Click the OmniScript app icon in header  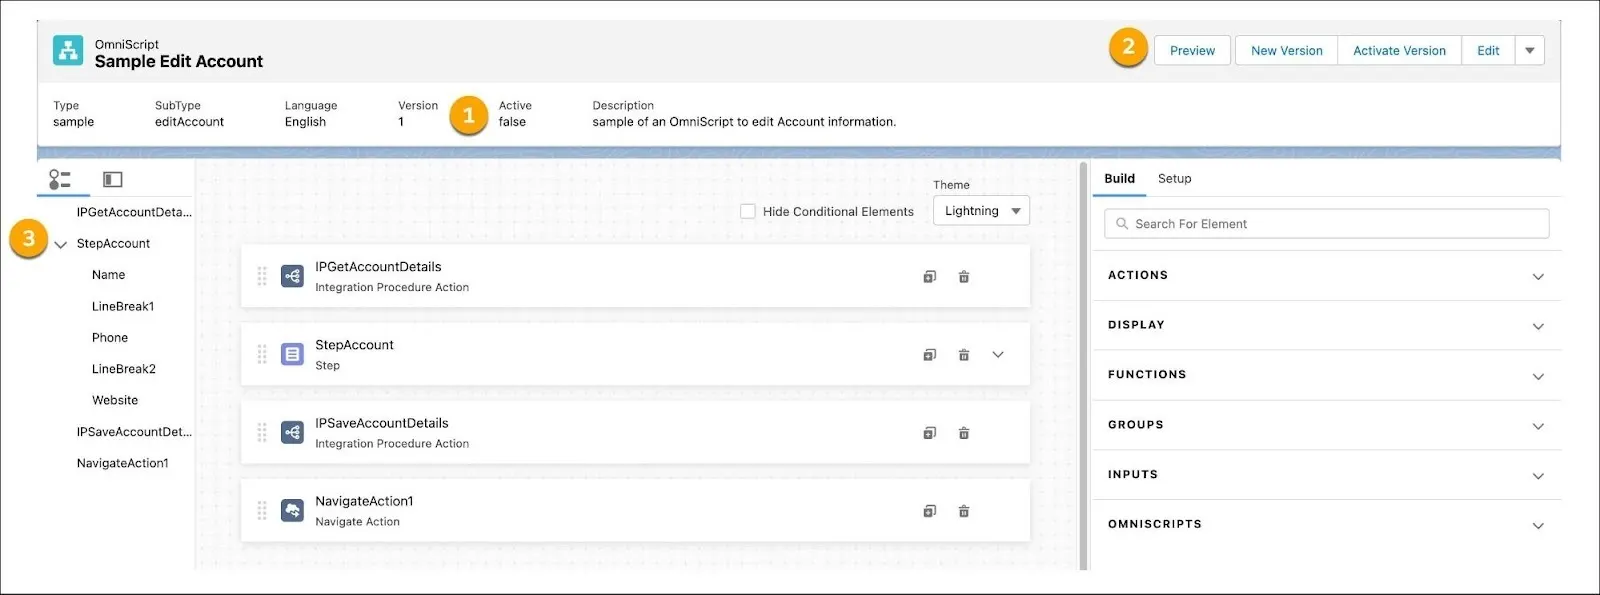point(68,51)
